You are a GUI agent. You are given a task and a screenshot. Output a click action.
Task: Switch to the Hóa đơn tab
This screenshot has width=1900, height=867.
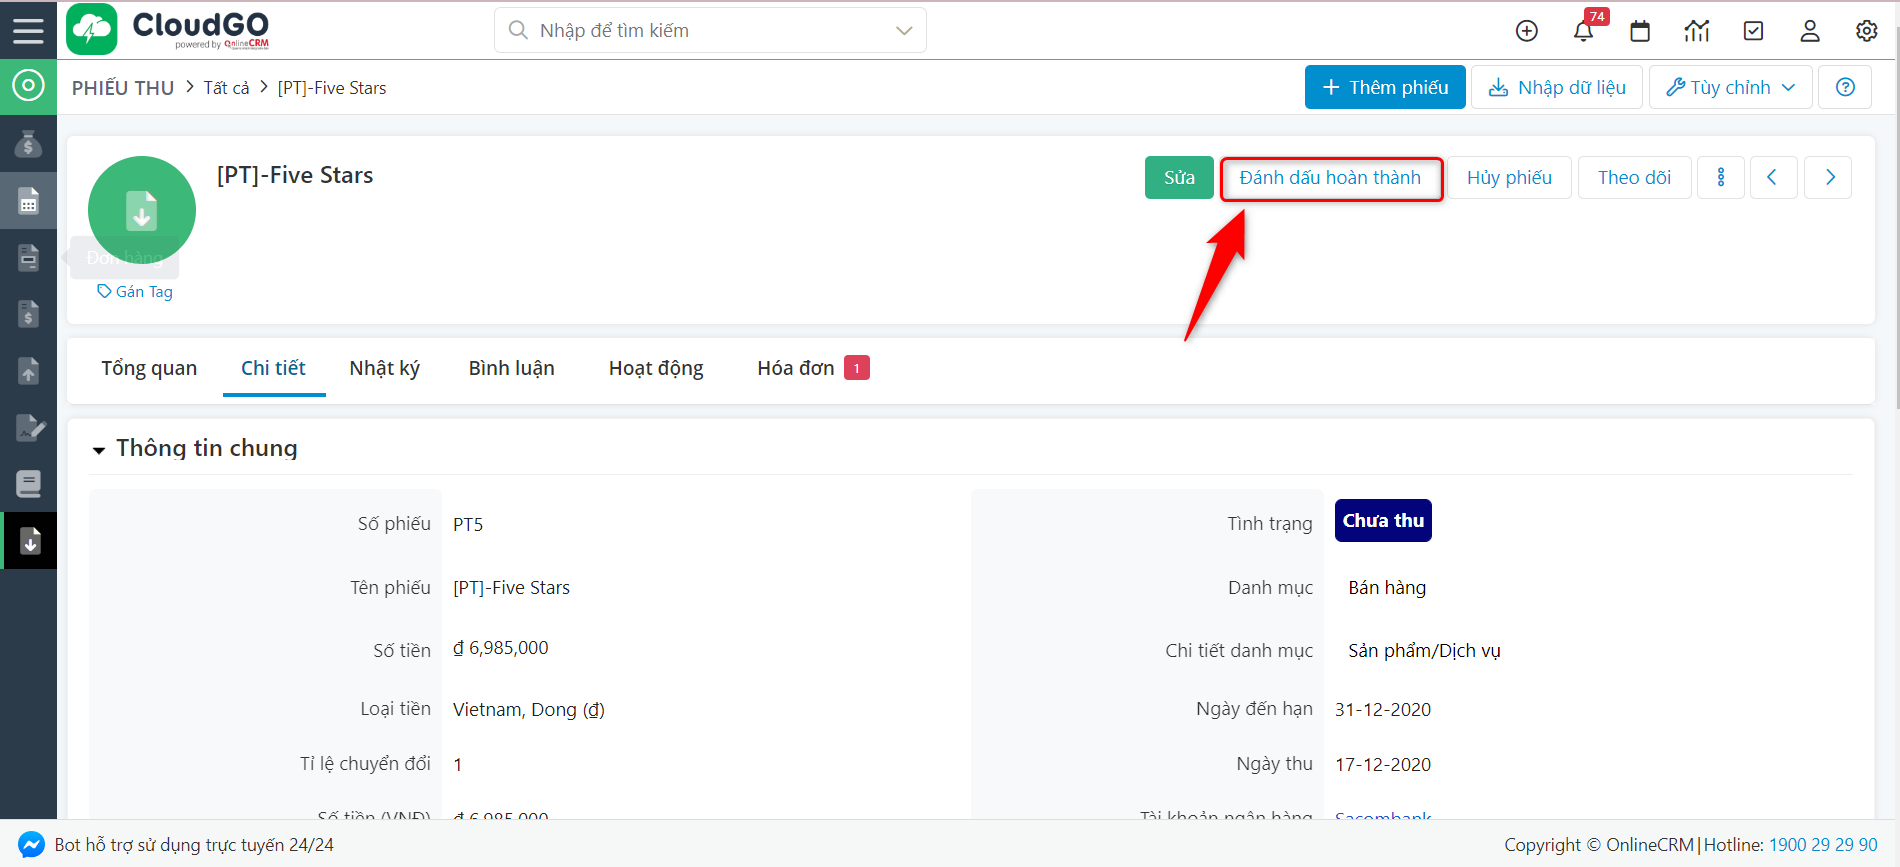pyautogui.click(x=796, y=368)
